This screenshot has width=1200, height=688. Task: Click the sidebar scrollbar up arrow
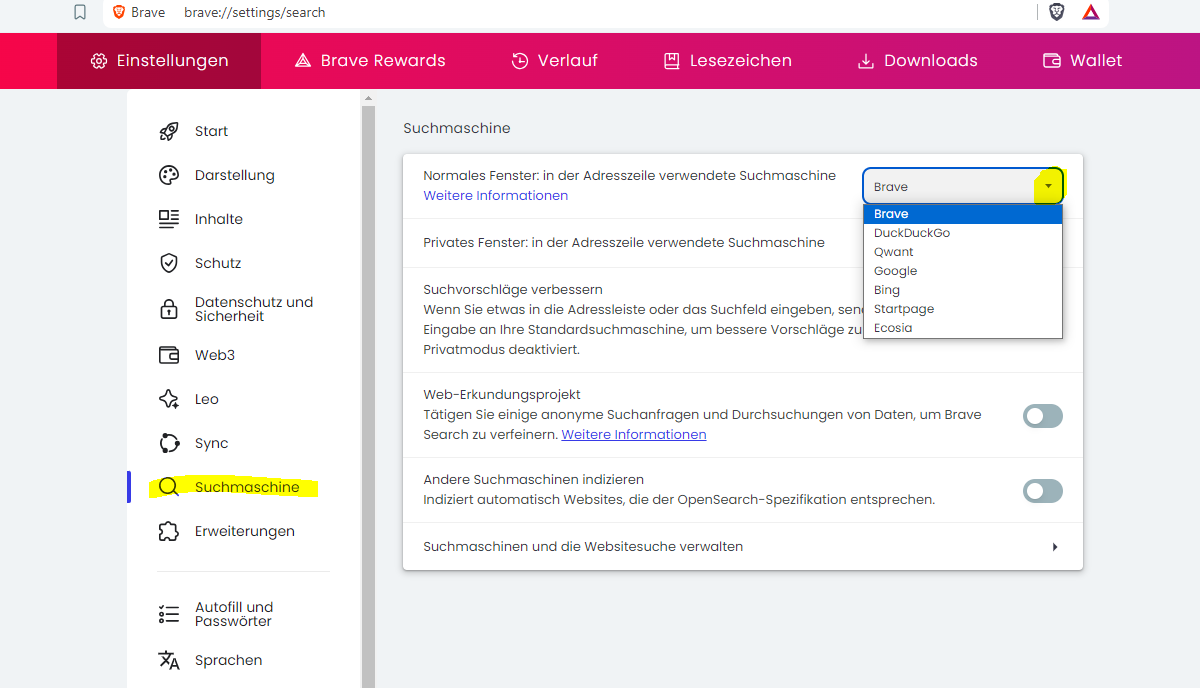[x=368, y=98]
